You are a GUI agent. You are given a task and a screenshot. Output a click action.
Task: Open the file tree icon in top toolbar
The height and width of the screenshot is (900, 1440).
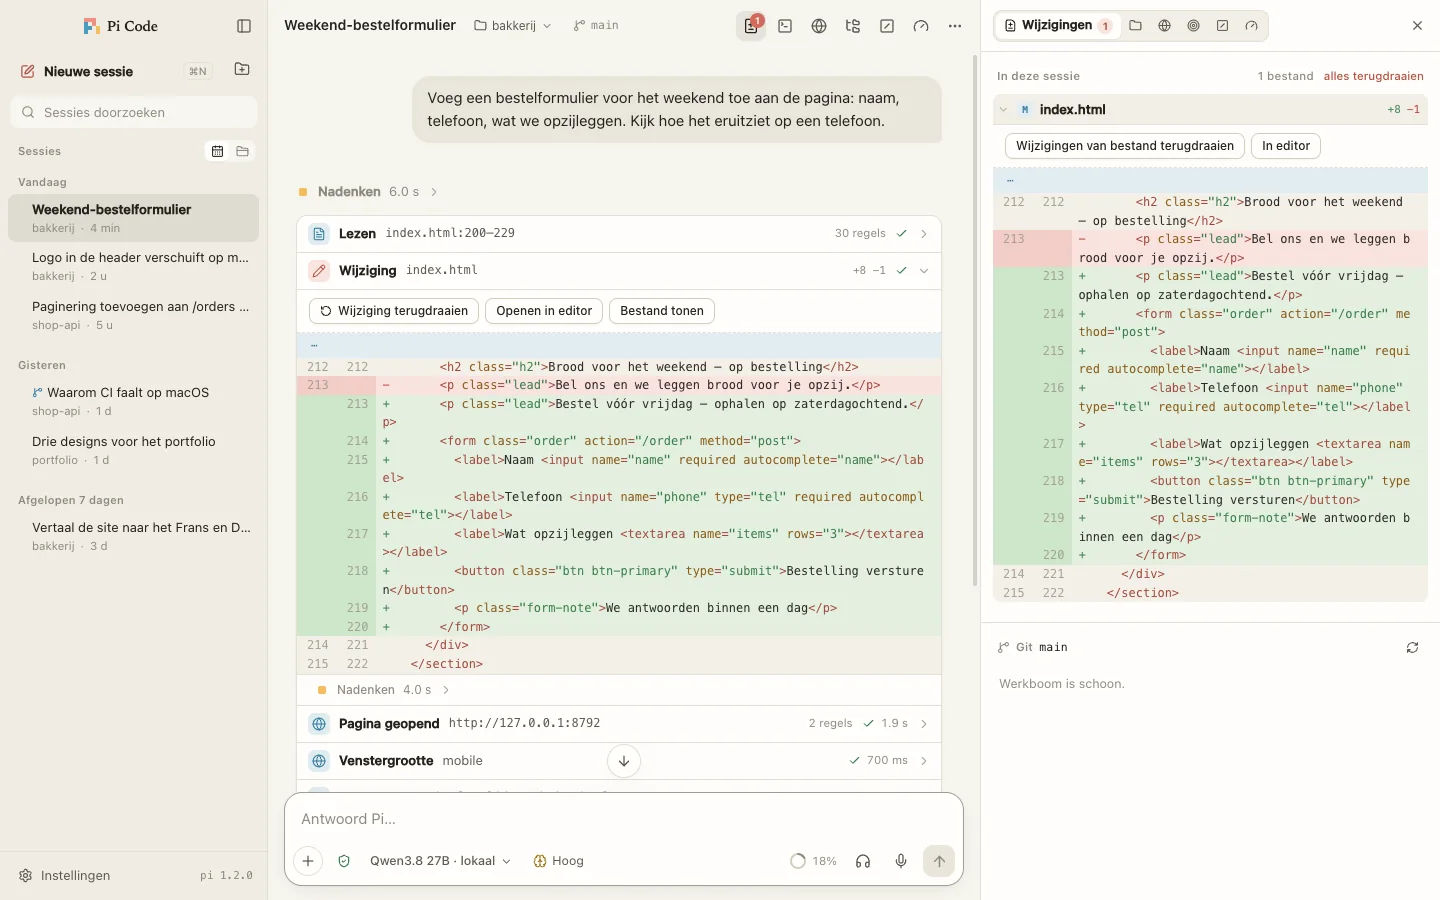point(853,26)
